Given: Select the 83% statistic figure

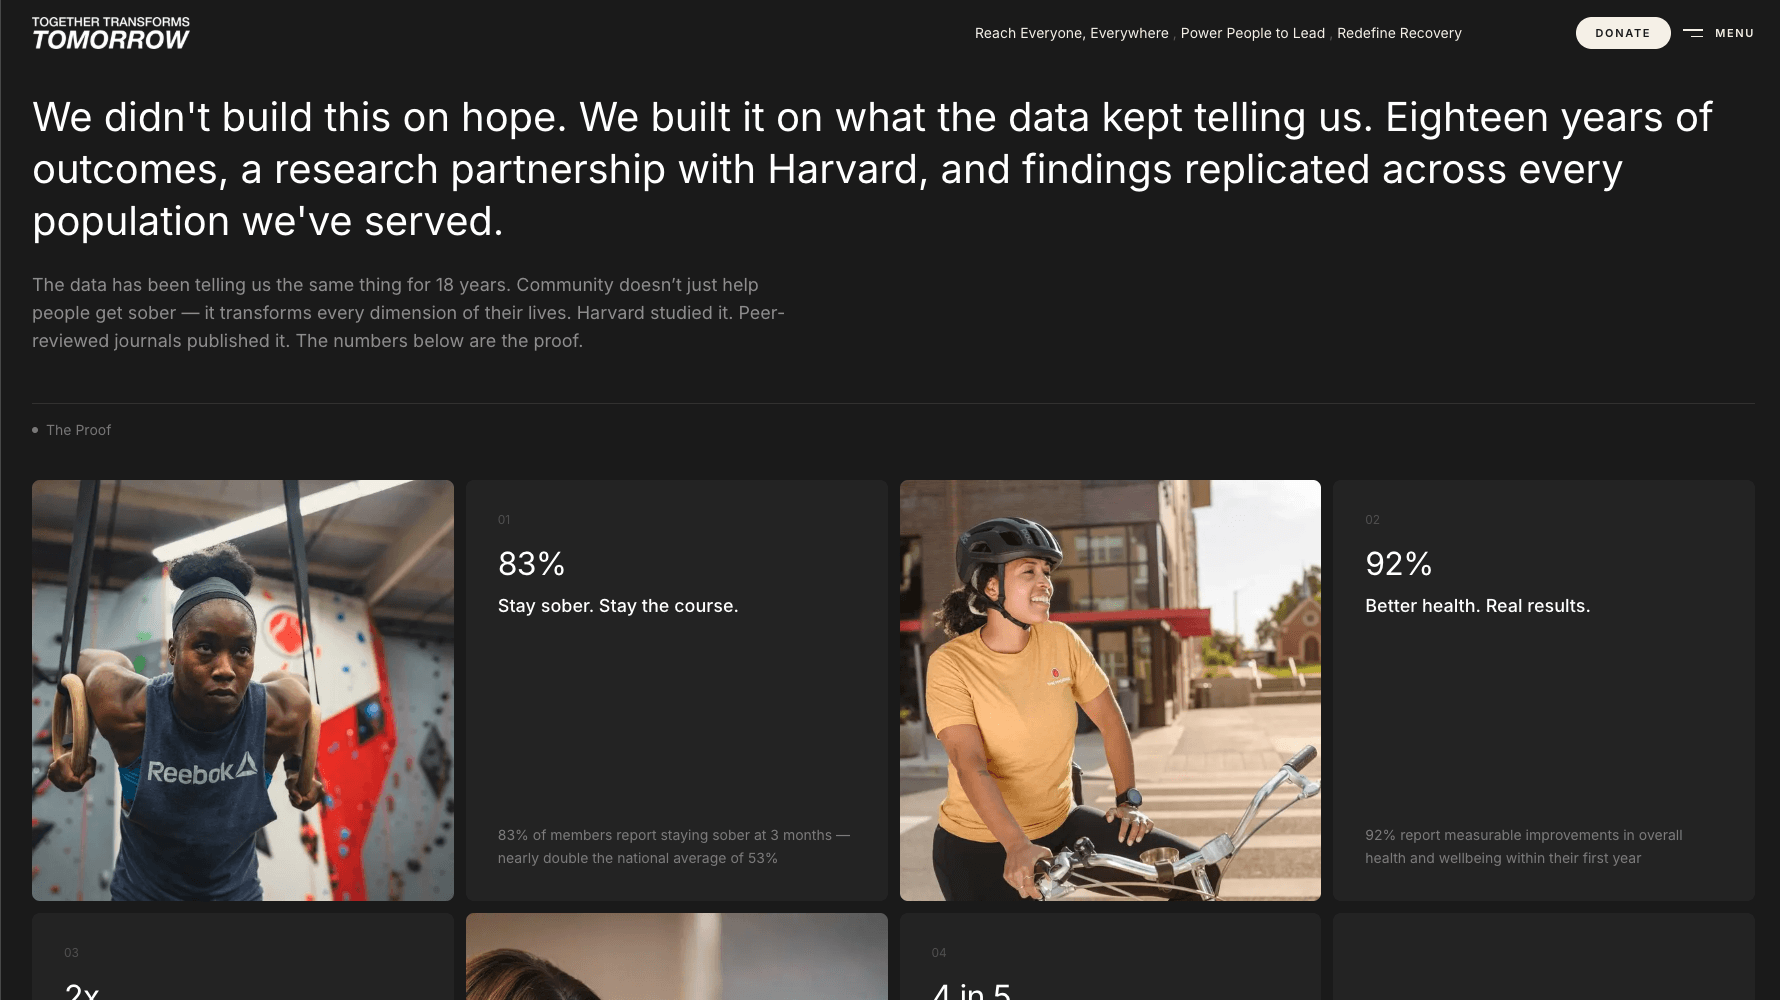Looking at the screenshot, I should [x=531, y=564].
